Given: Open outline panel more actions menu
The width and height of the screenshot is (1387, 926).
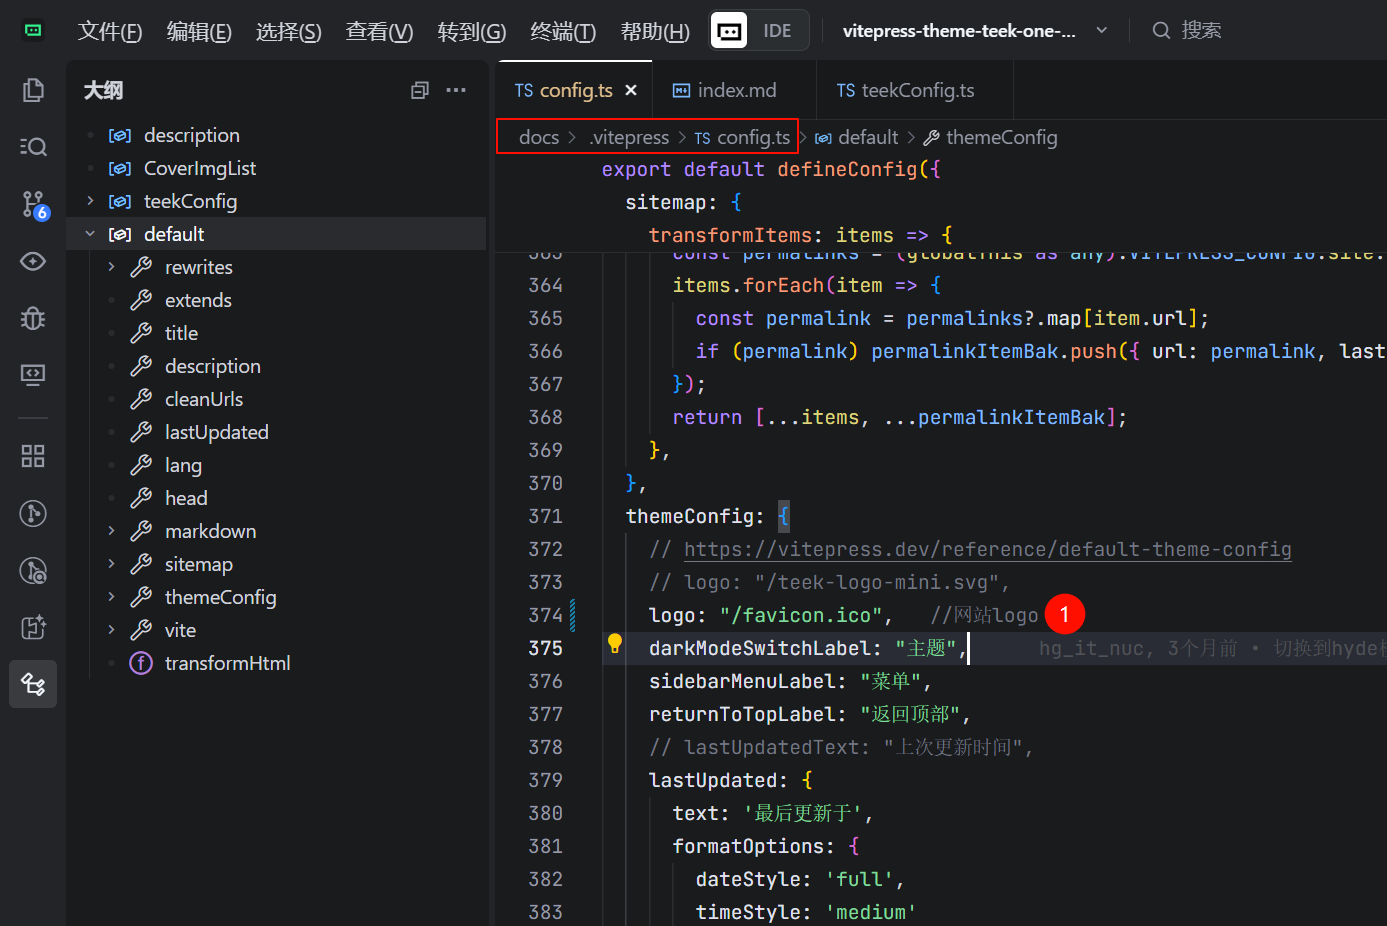Looking at the screenshot, I should [456, 90].
